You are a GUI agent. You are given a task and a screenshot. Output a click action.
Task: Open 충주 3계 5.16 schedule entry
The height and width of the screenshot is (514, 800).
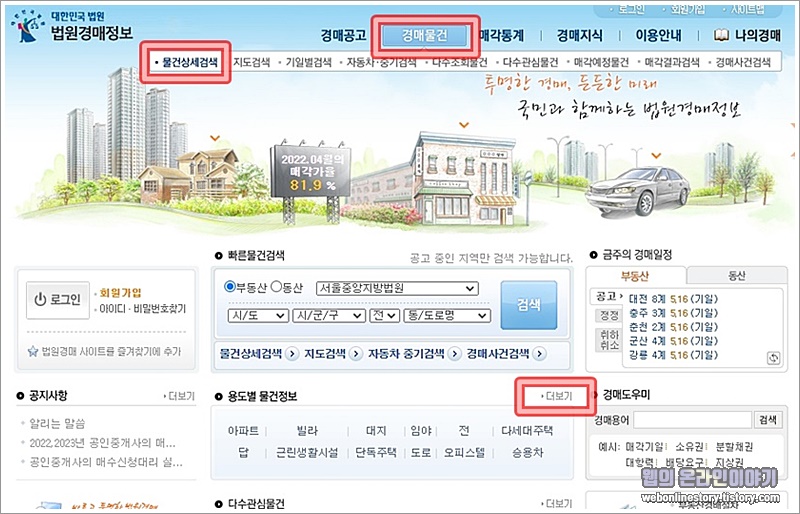click(x=673, y=313)
